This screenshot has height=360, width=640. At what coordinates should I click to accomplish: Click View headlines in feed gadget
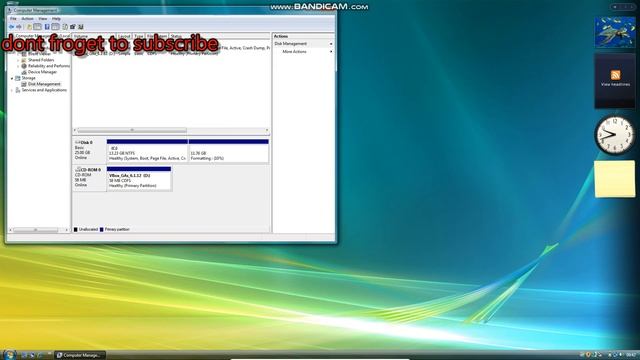point(615,84)
